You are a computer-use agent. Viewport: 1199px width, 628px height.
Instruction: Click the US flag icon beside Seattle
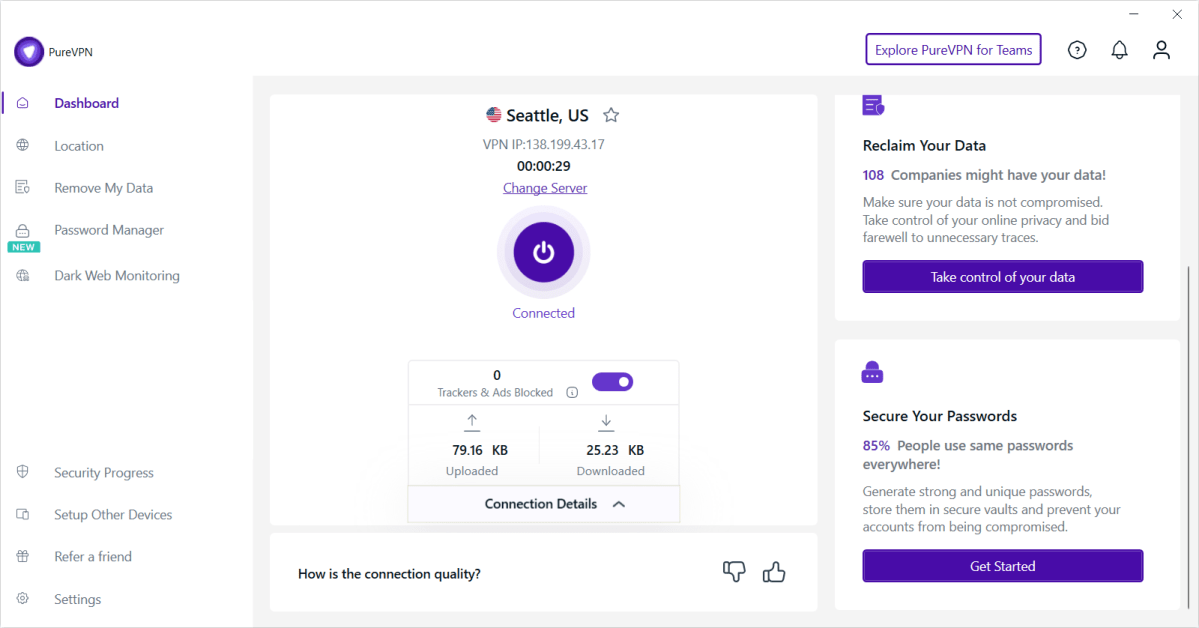[494, 115]
